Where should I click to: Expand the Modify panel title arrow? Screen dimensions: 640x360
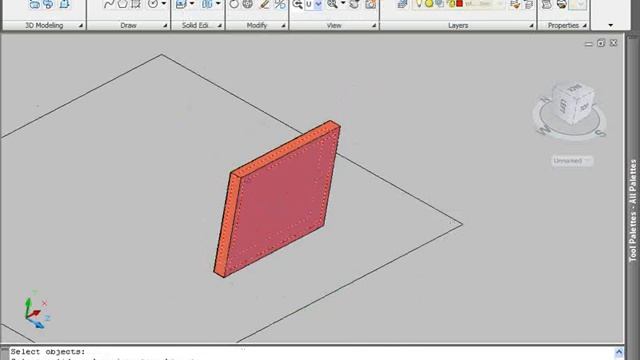283,26
